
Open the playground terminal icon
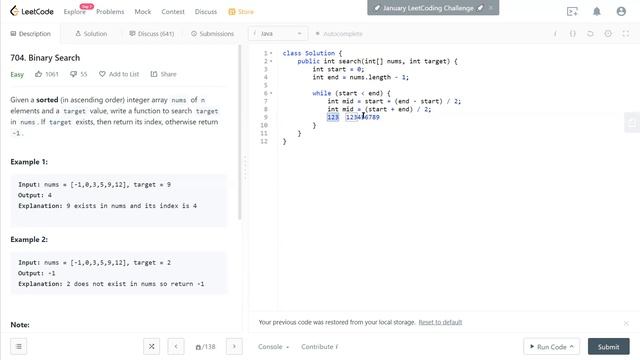(x=572, y=11)
